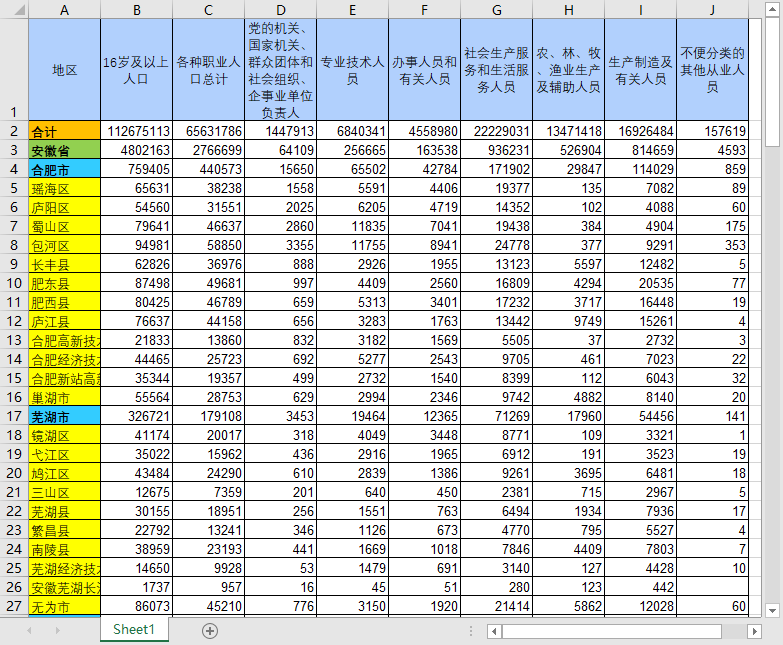Click cell with value 65631786
Screen dimensions: 783x645
(x=209, y=131)
